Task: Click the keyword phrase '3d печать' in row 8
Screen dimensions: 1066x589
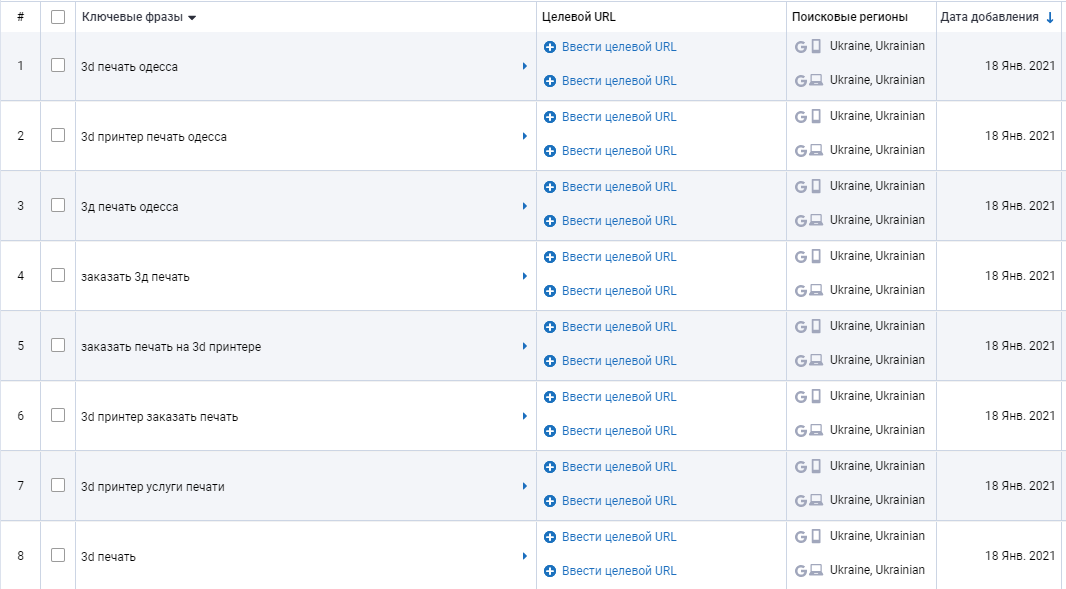Action: tap(108, 557)
